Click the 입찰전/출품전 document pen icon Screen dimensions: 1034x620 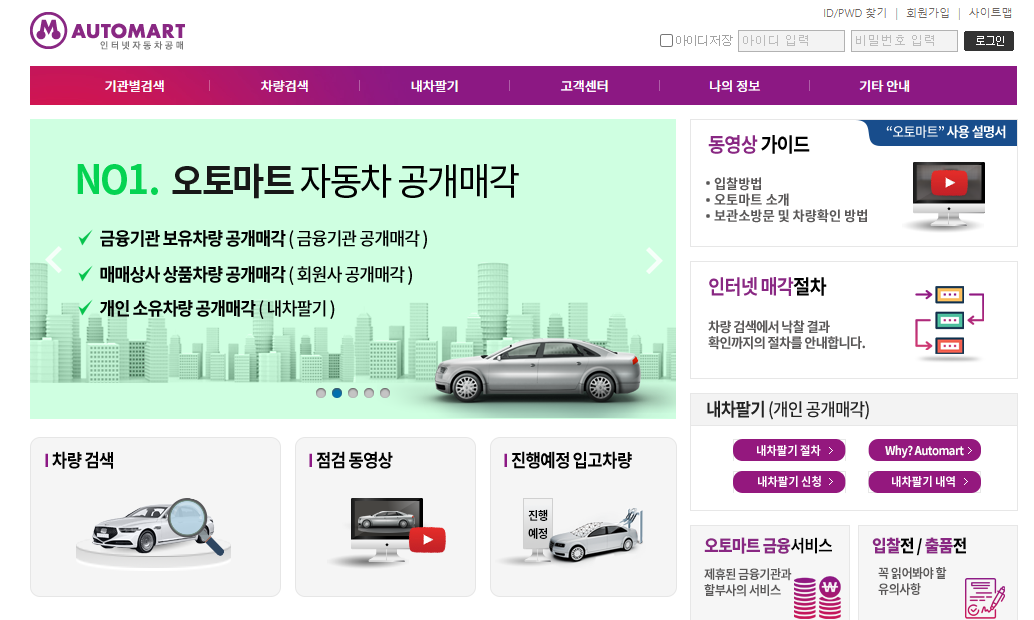985,598
